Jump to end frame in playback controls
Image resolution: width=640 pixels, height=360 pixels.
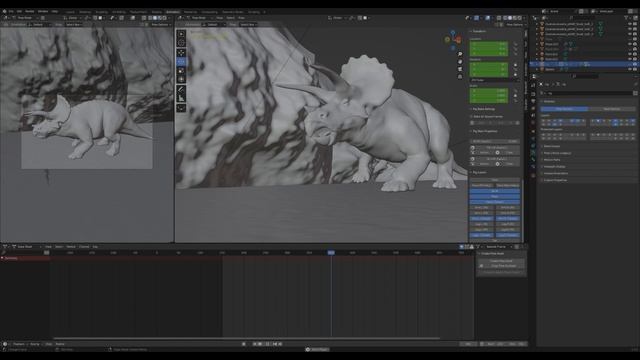pos(281,344)
